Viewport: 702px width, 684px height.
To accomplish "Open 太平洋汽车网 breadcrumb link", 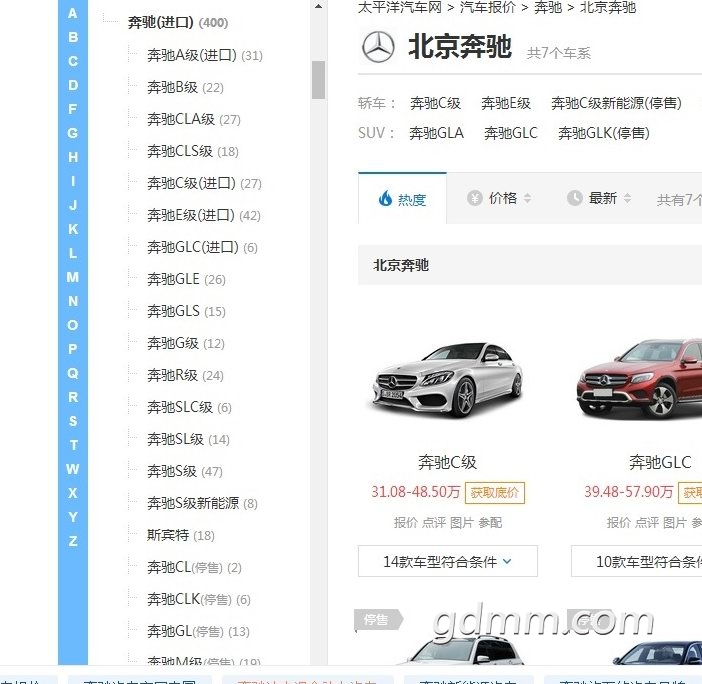I will pos(400,7).
